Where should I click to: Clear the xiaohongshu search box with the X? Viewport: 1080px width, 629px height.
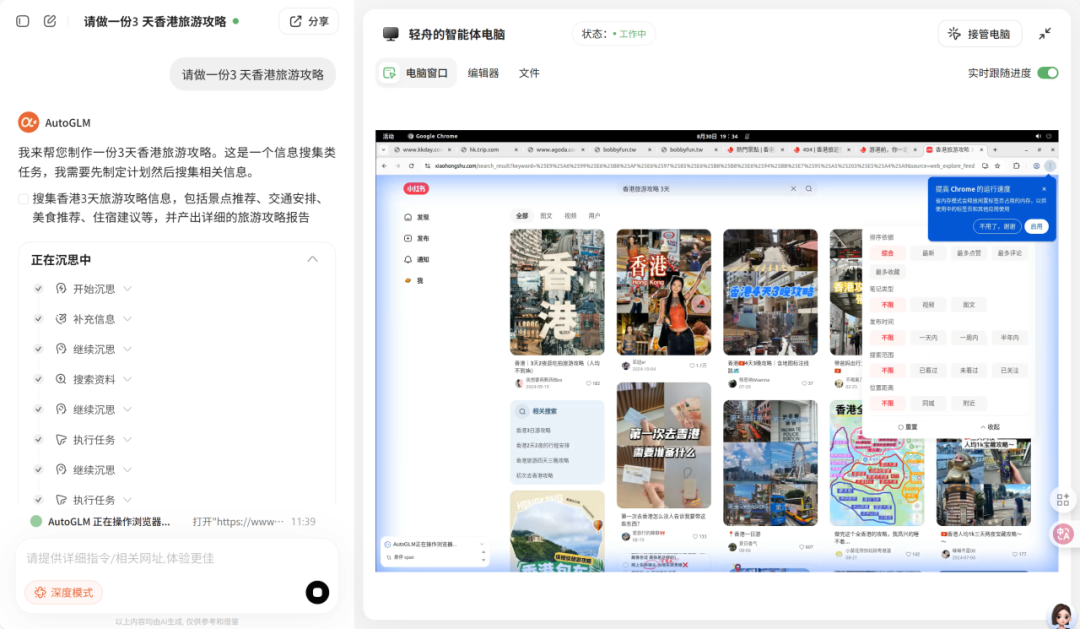(x=793, y=189)
